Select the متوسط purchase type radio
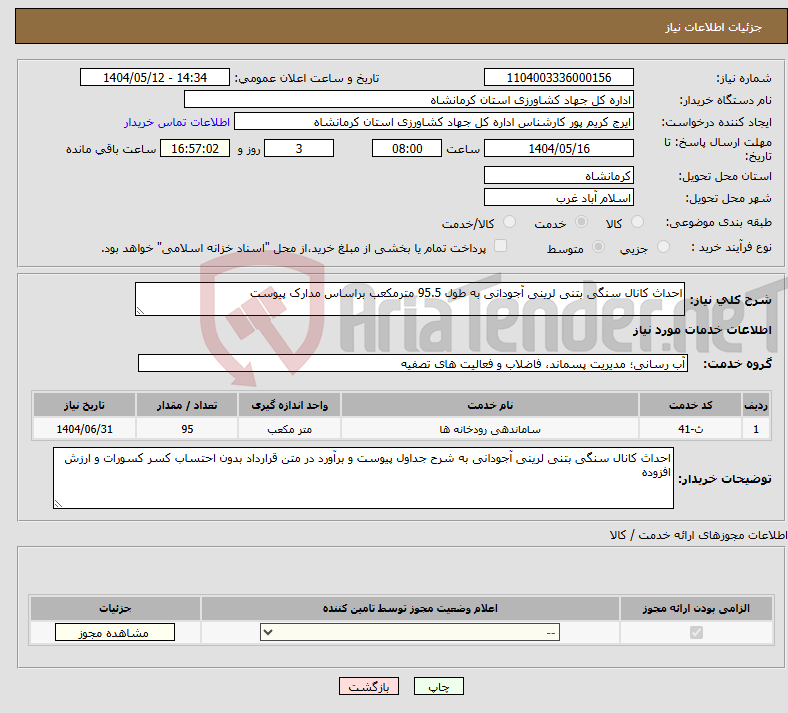Viewport: 788px width, 713px height. click(x=598, y=247)
